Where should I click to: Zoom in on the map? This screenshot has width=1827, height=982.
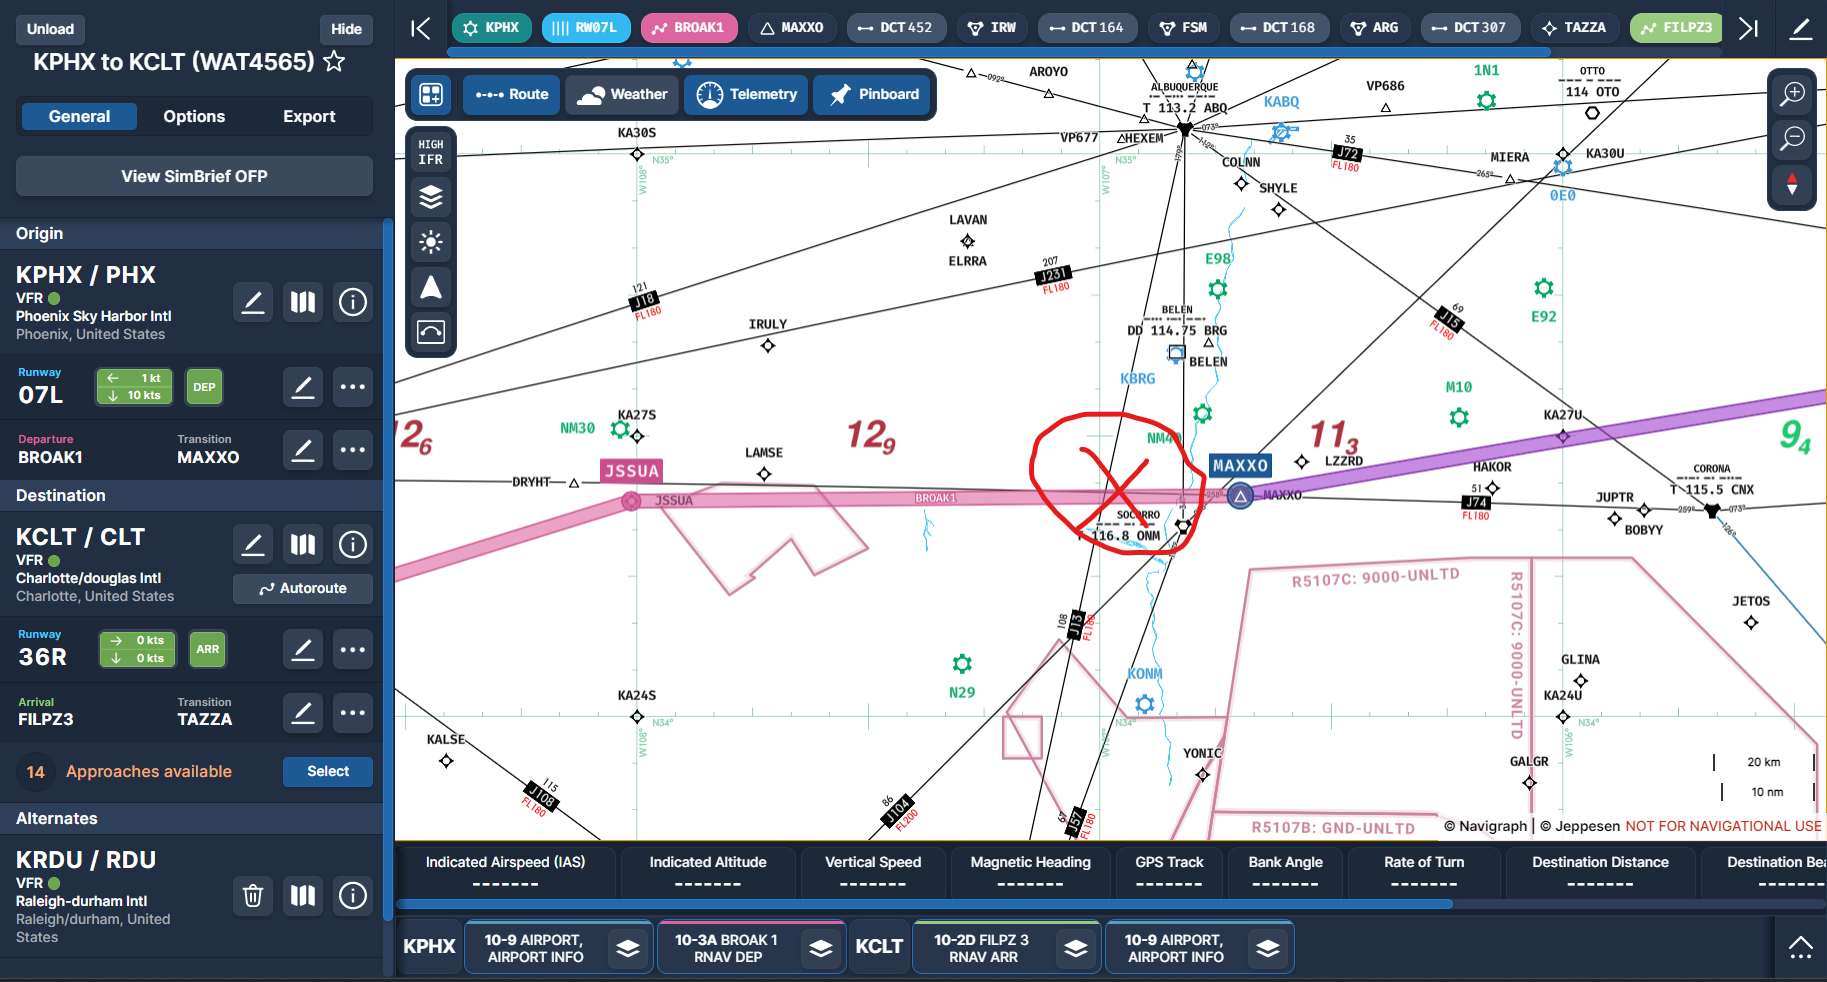click(1793, 94)
